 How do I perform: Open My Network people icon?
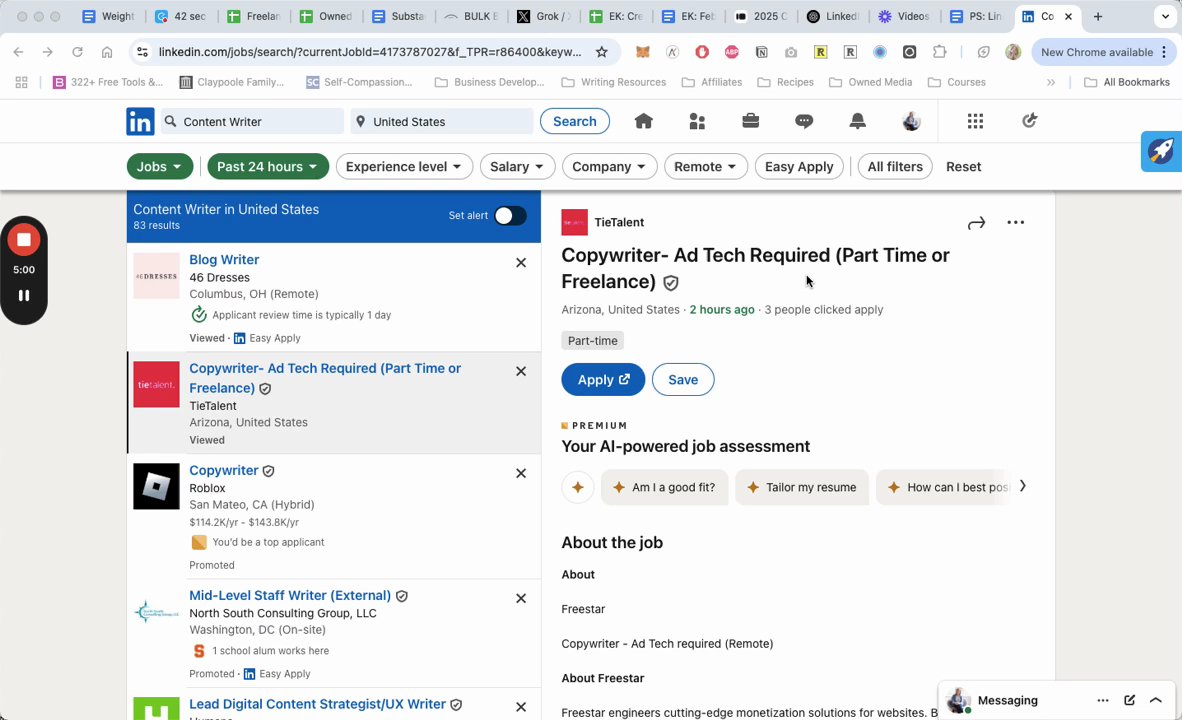coord(697,121)
